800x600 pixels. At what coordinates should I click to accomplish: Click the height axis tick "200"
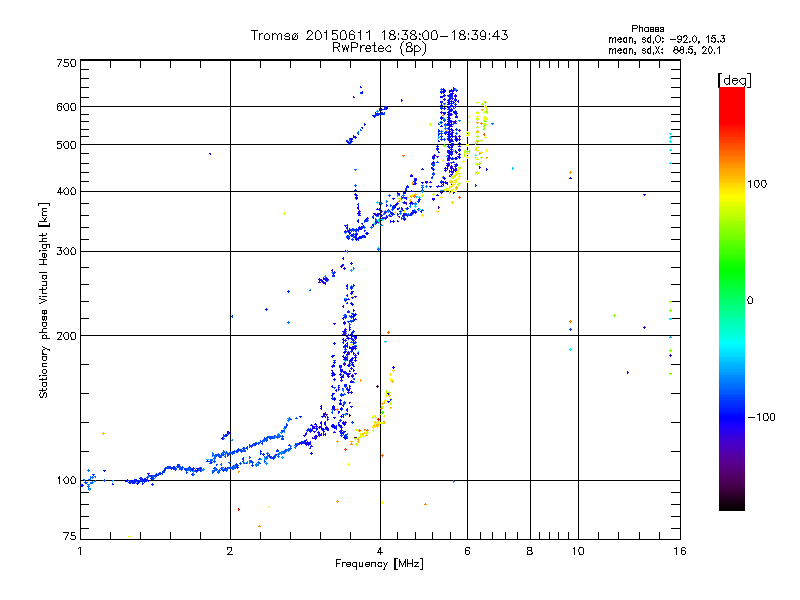pyautogui.click(x=66, y=336)
